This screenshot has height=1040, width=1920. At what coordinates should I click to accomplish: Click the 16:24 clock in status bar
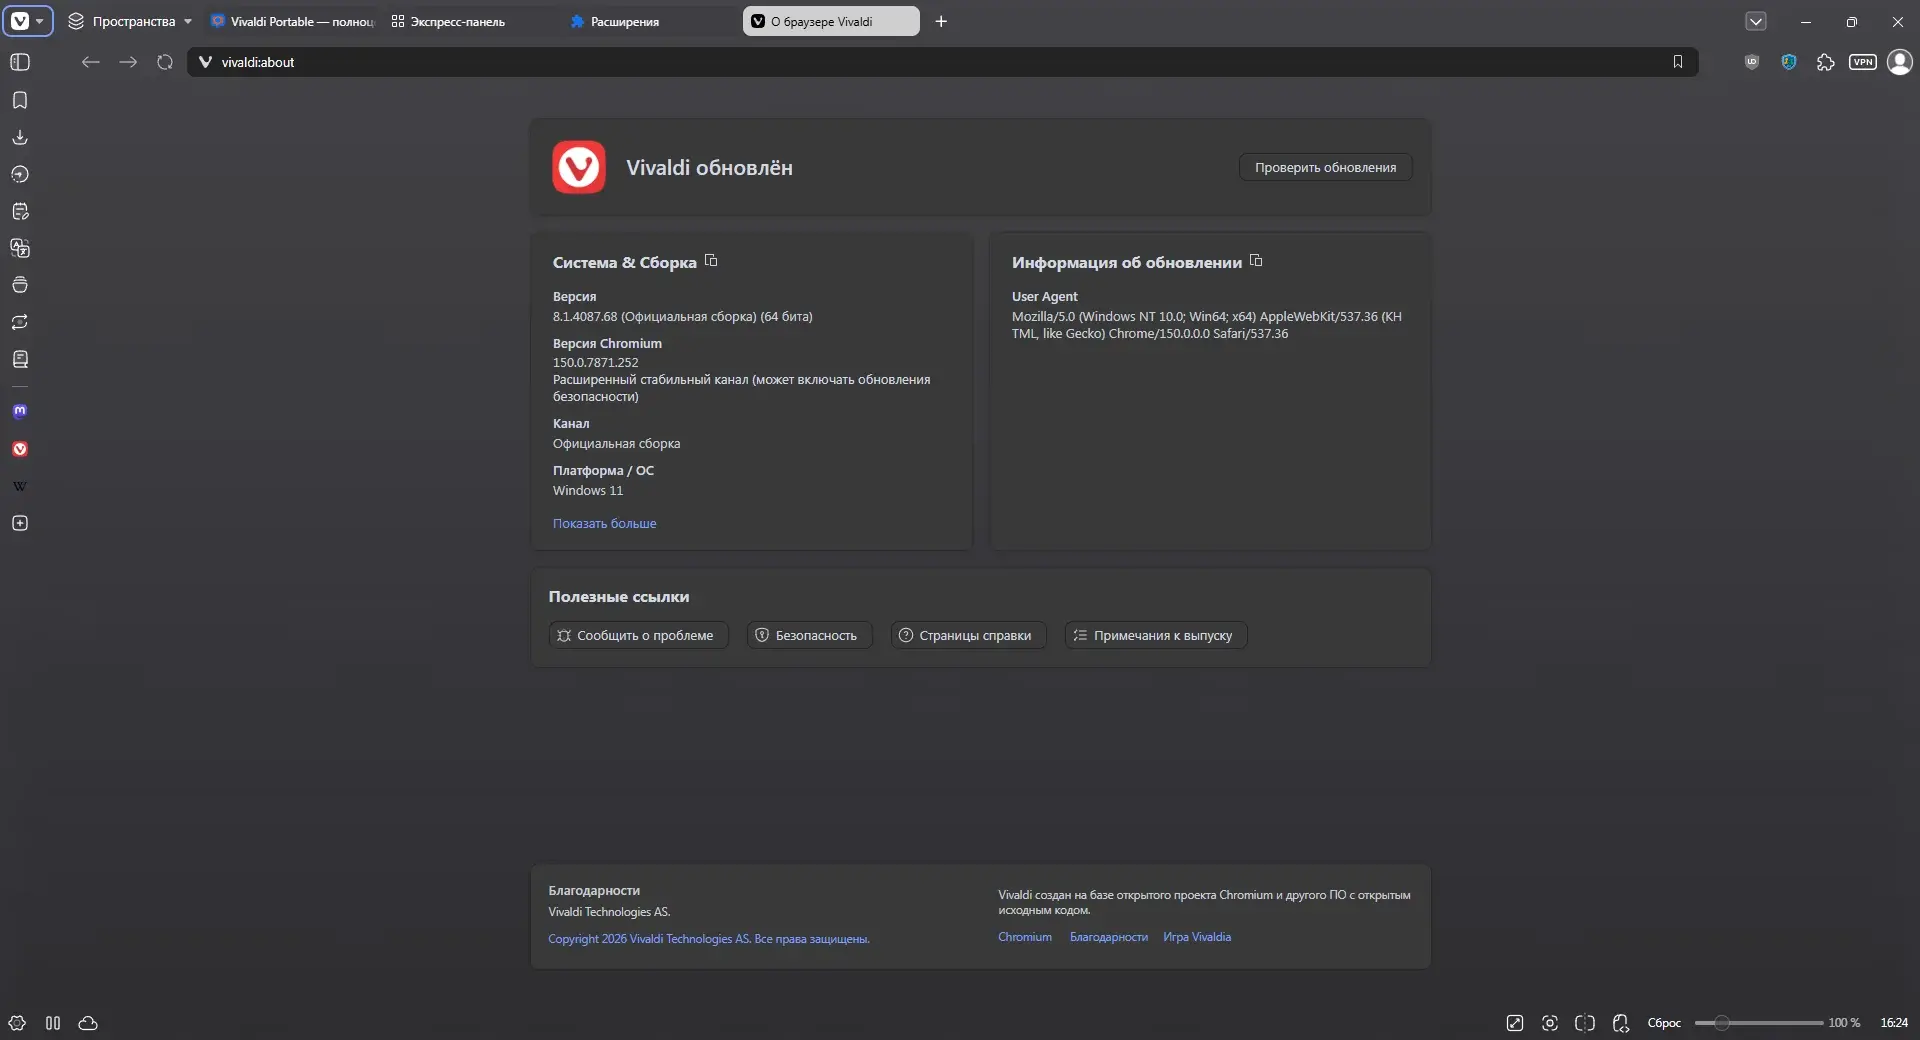click(1894, 1023)
